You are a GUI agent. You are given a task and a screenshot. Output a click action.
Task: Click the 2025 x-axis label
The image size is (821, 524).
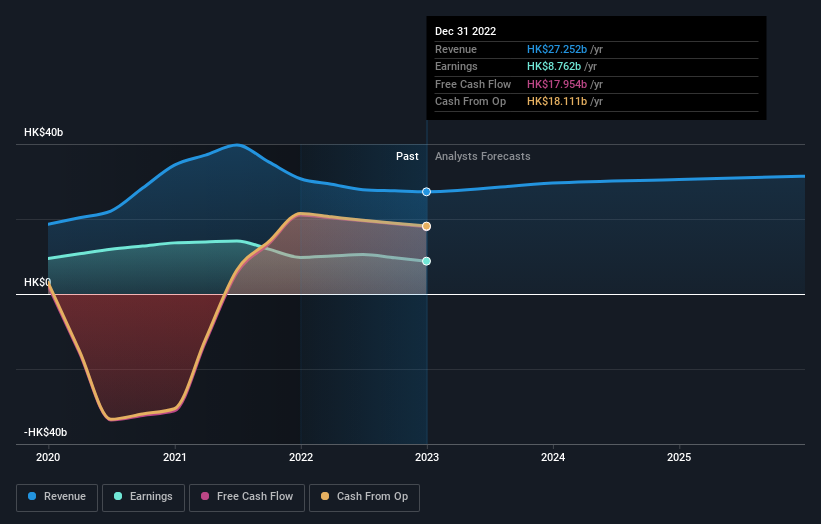[679, 458]
